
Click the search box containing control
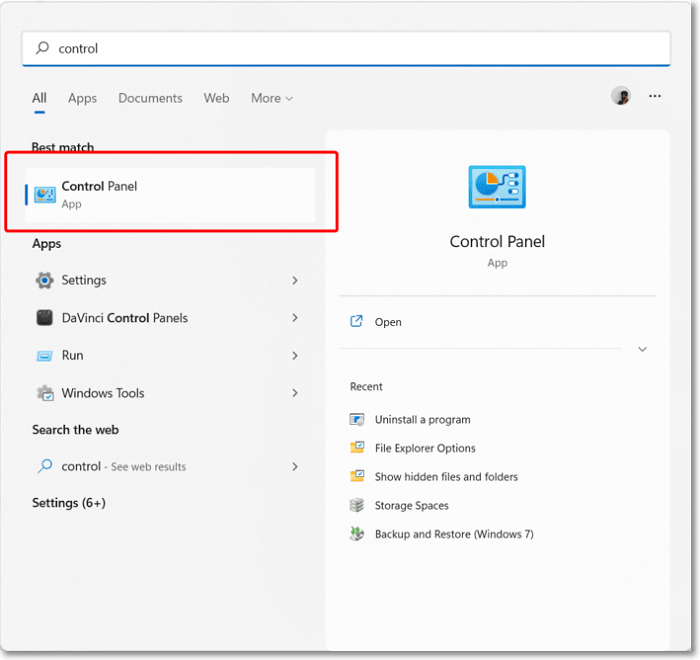tap(346, 48)
